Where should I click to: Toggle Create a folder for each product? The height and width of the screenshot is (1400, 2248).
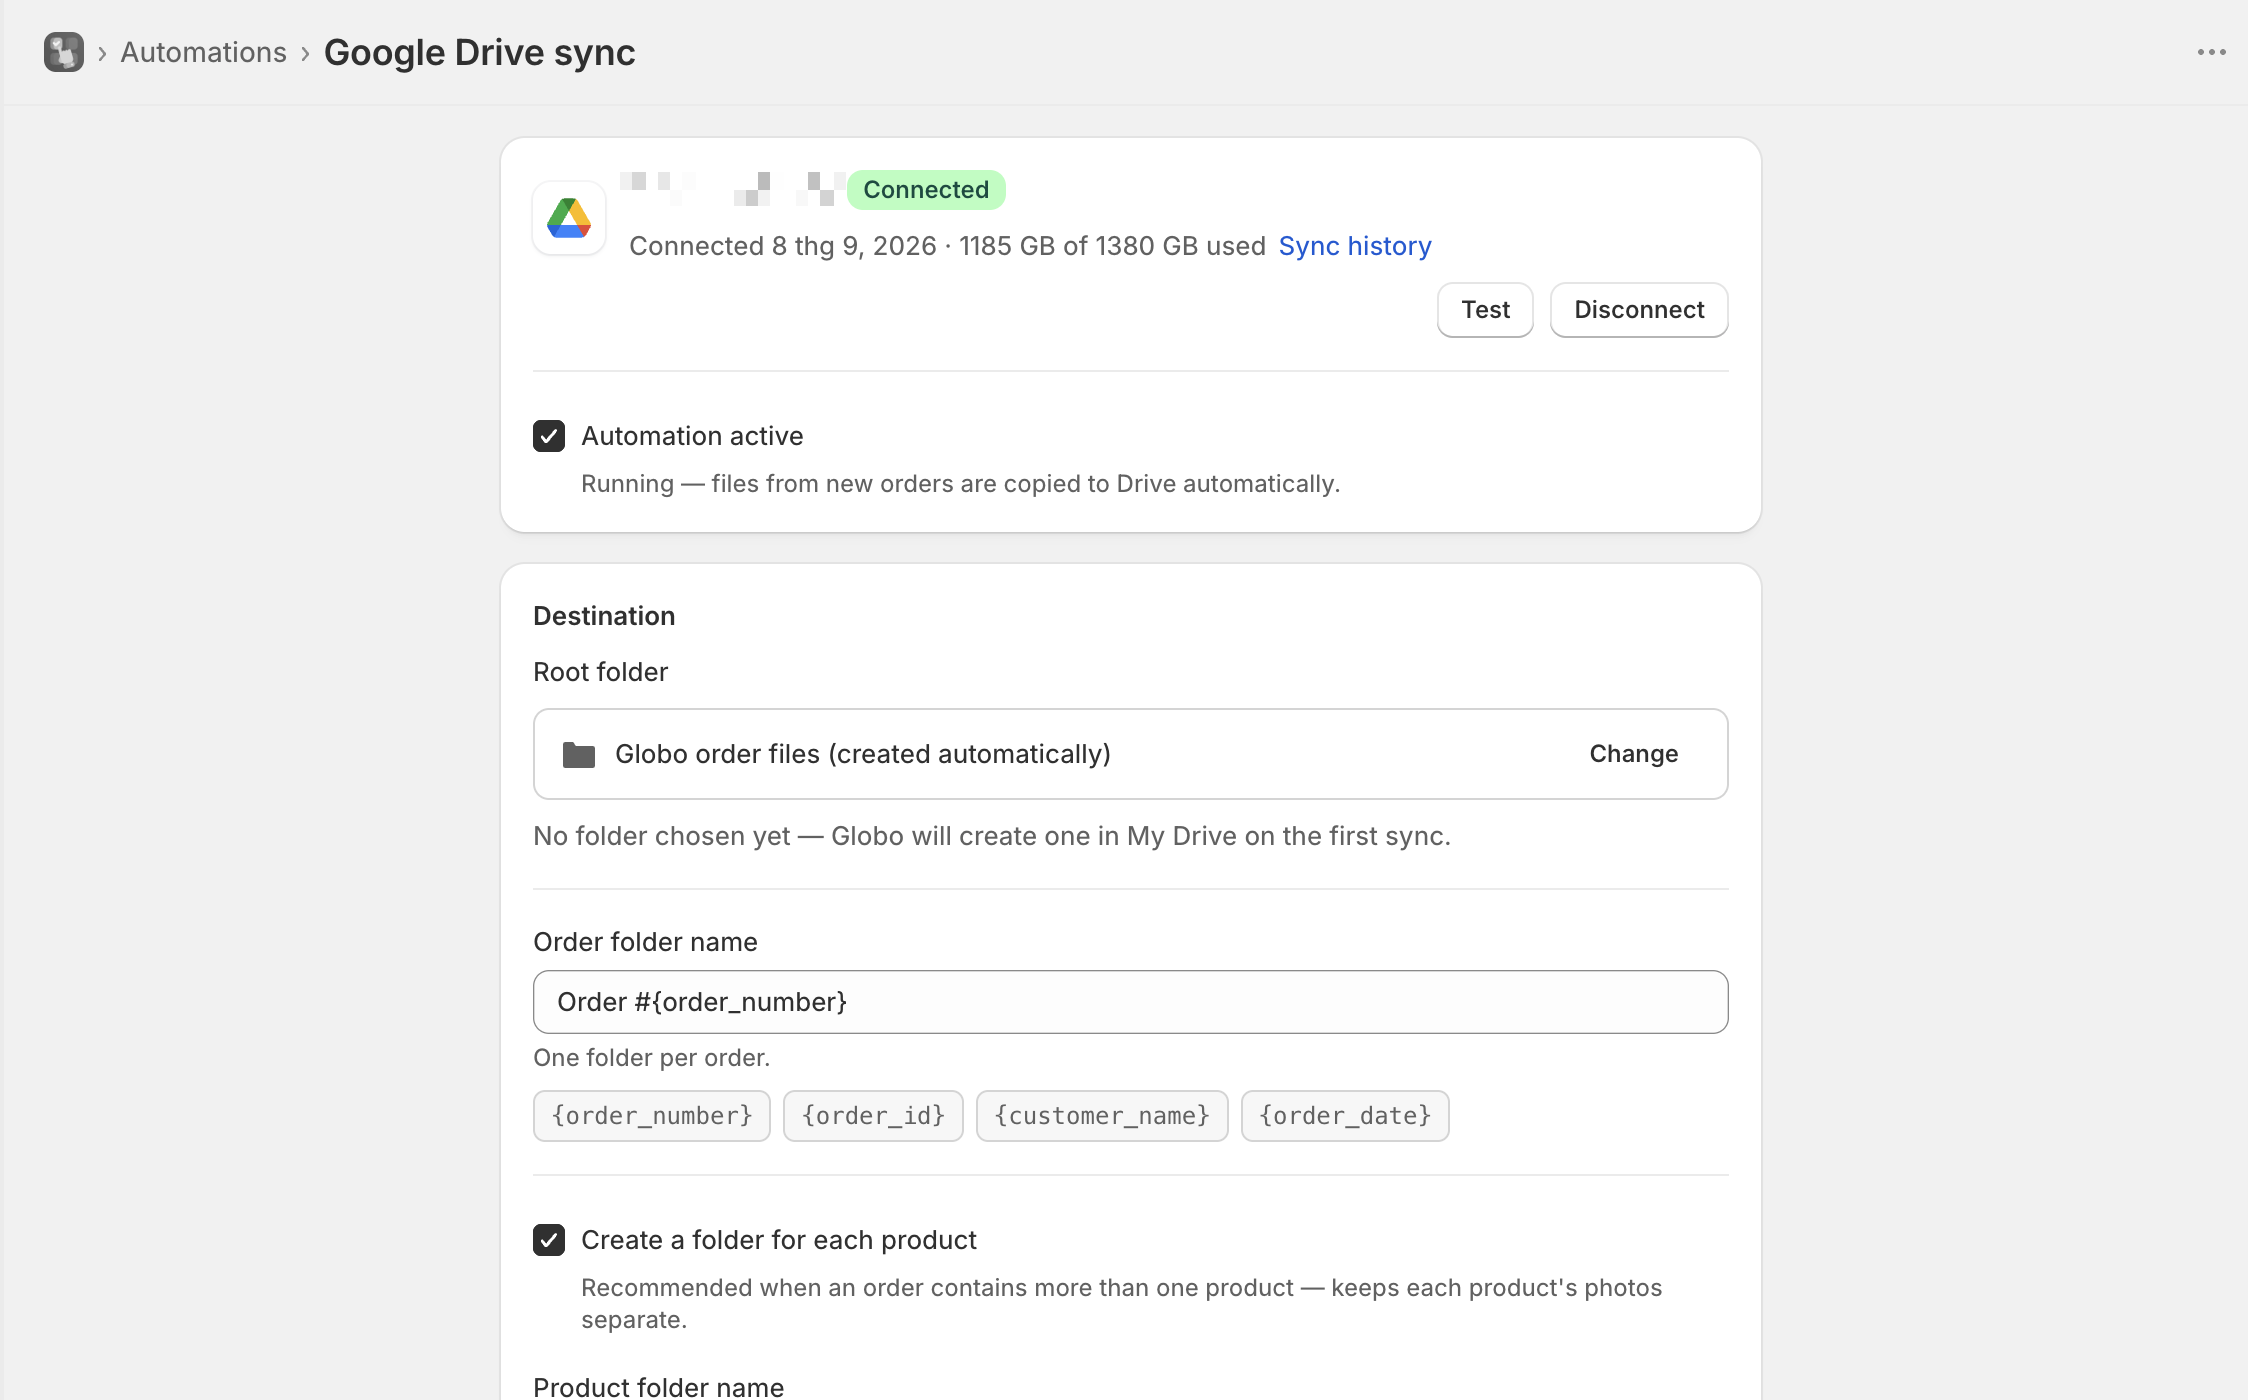coord(549,1240)
